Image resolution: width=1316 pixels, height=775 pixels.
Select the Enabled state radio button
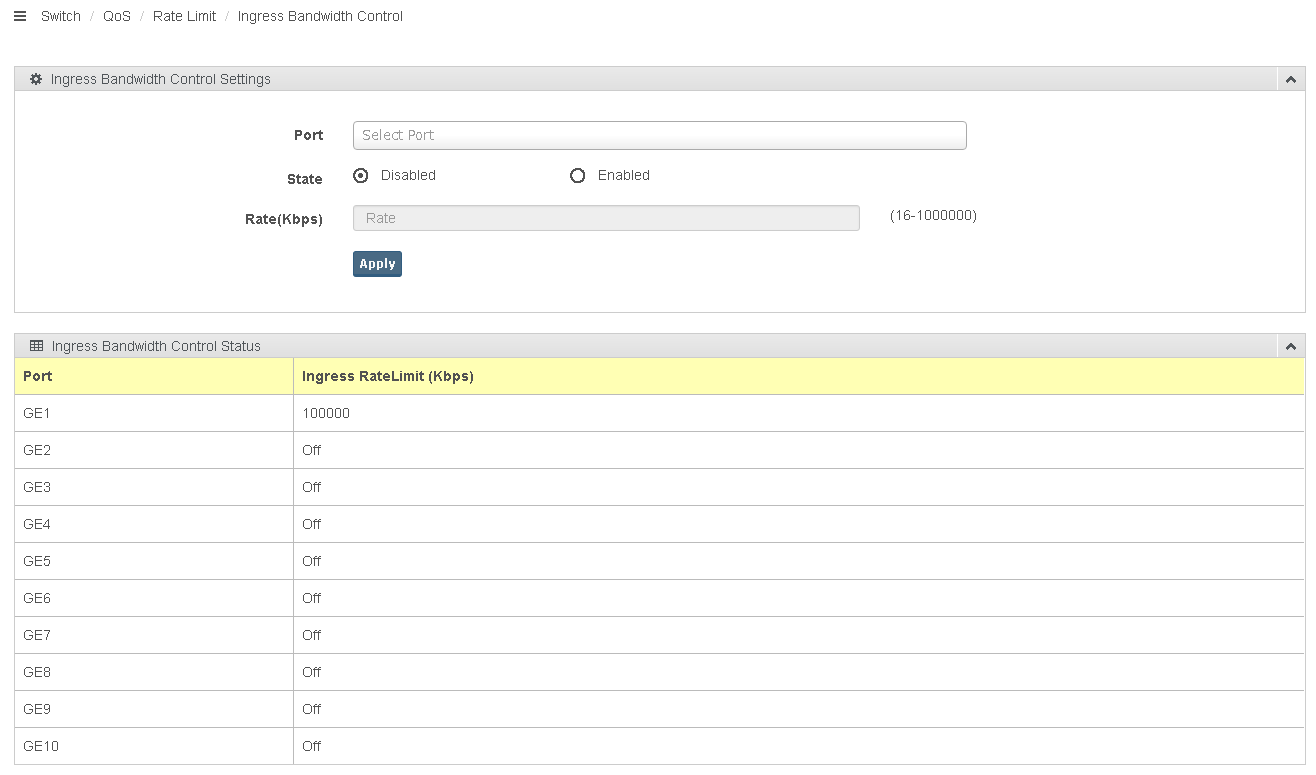click(577, 176)
